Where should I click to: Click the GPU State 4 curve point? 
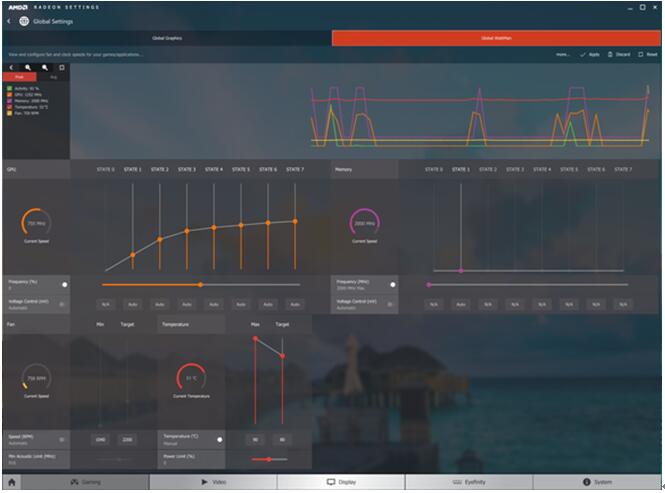(x=214, y=227)
